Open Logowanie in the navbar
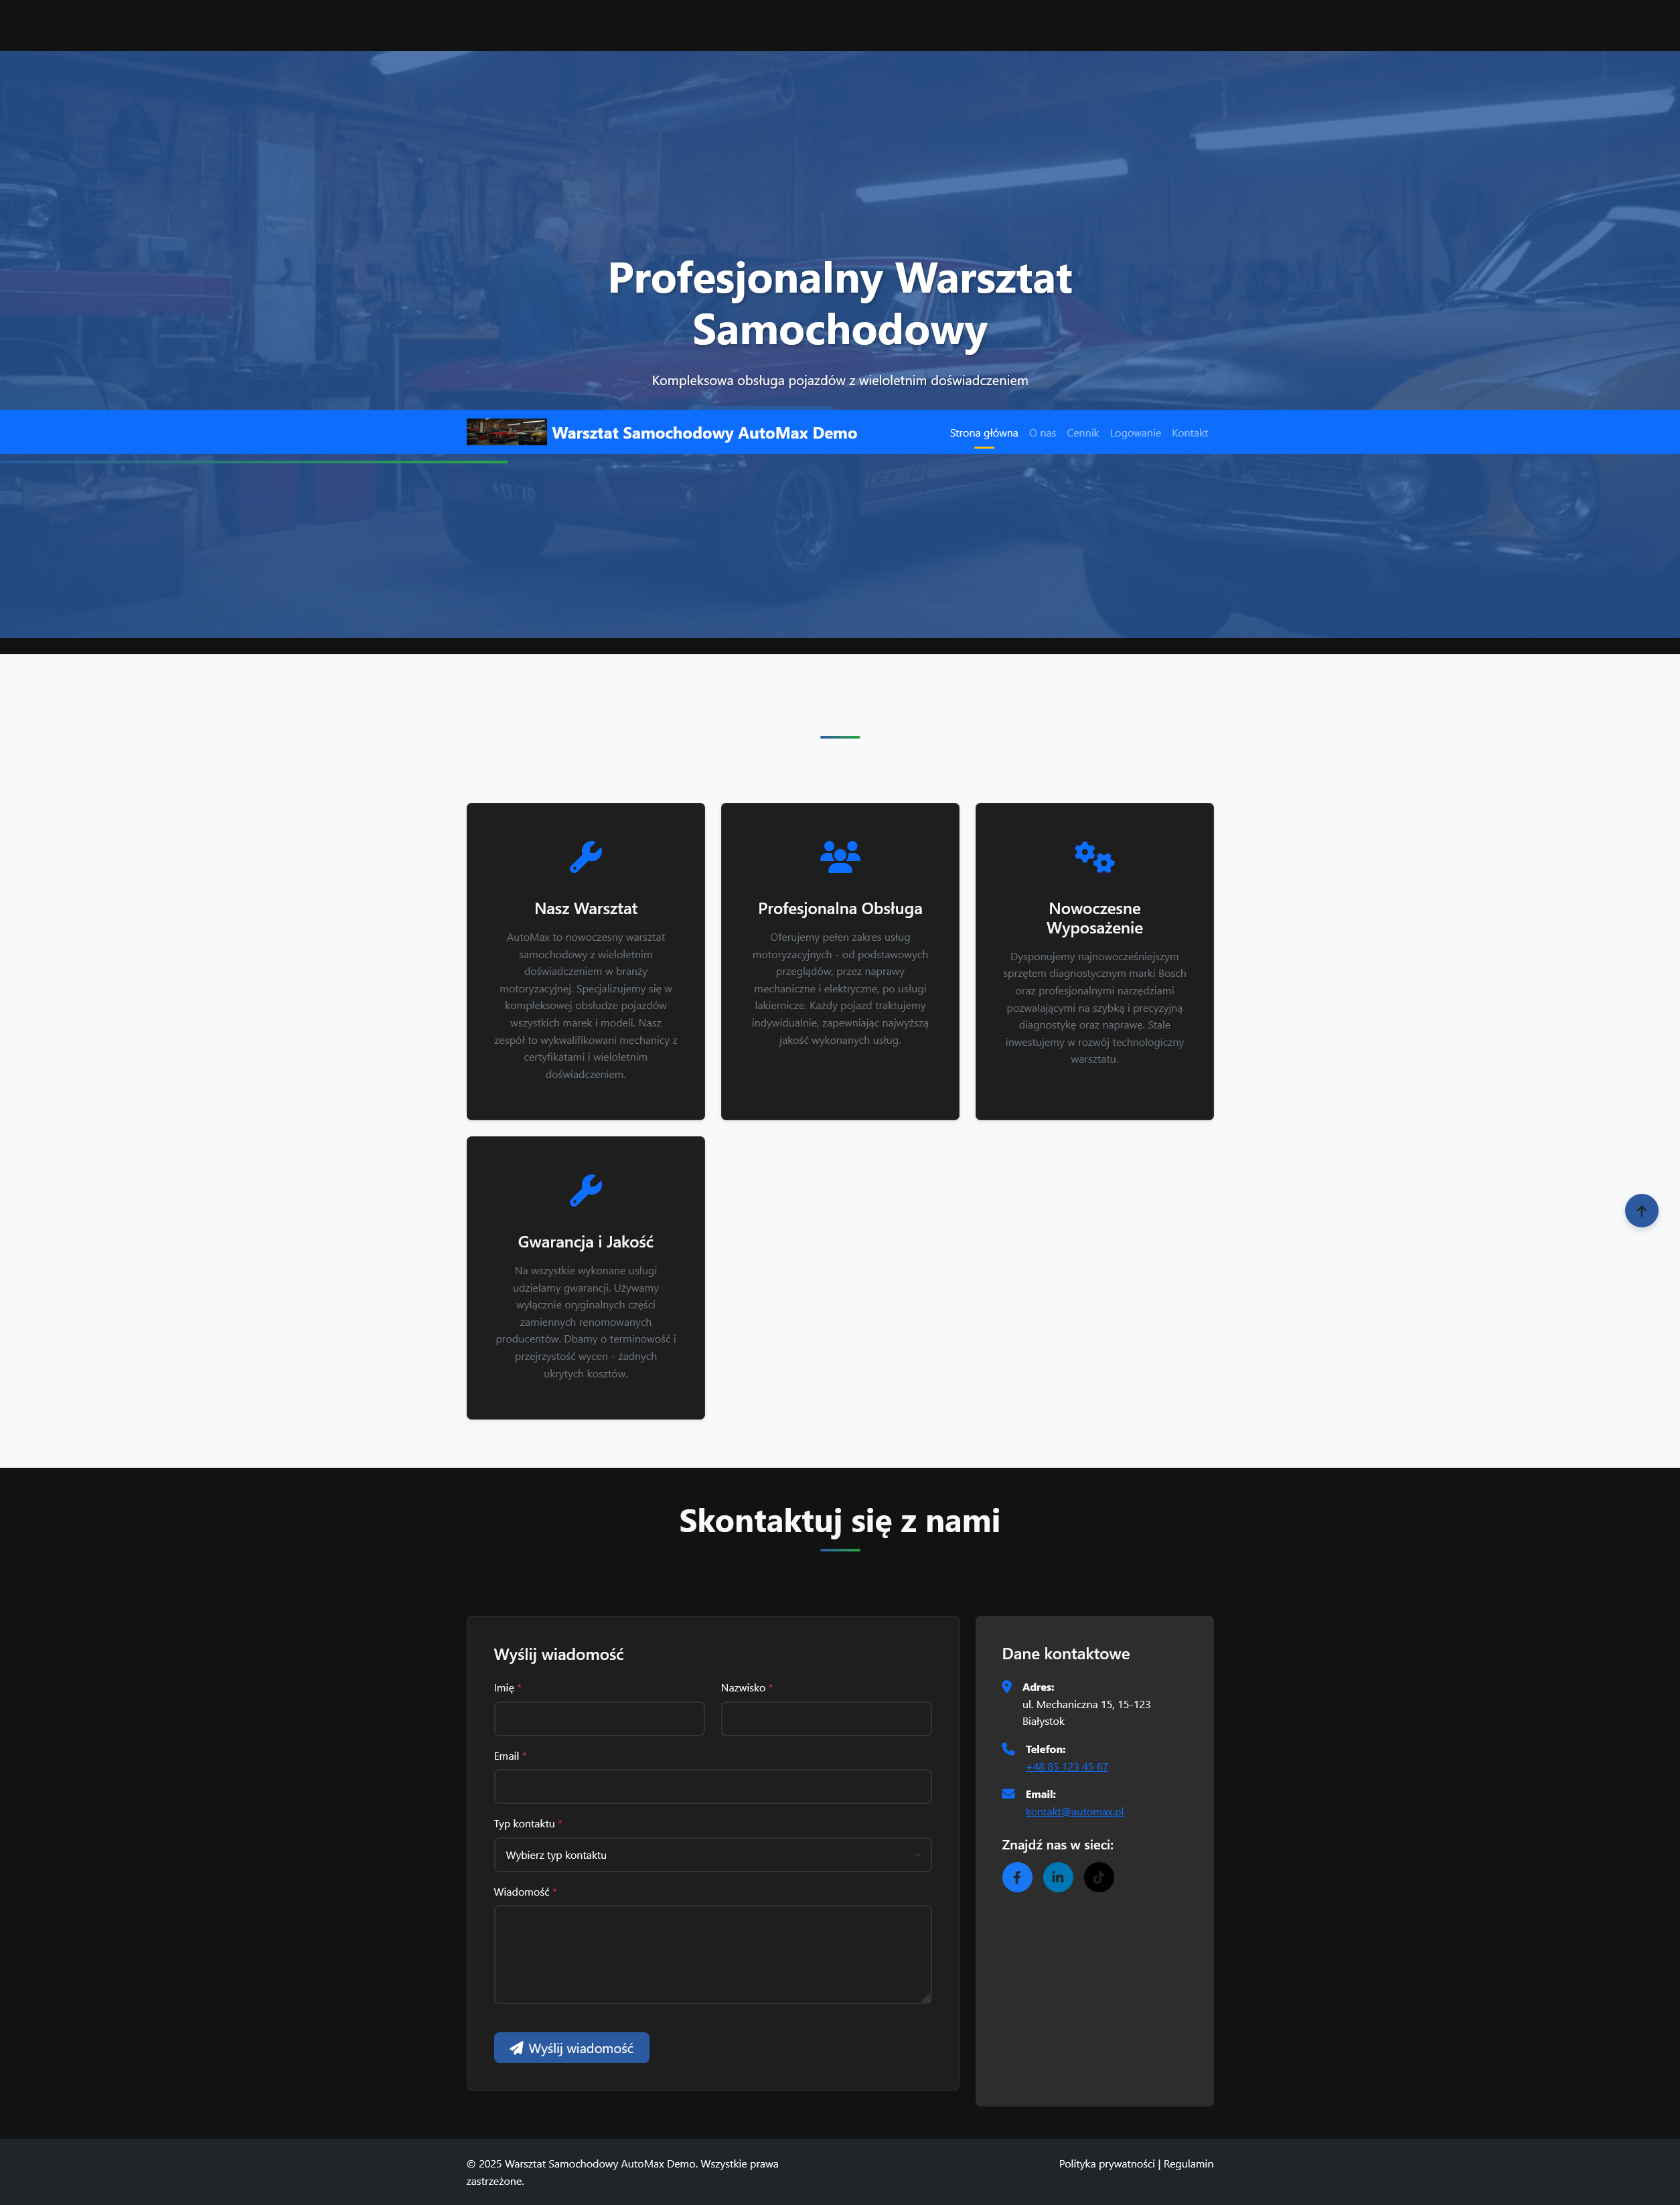 pos(1135,433)
